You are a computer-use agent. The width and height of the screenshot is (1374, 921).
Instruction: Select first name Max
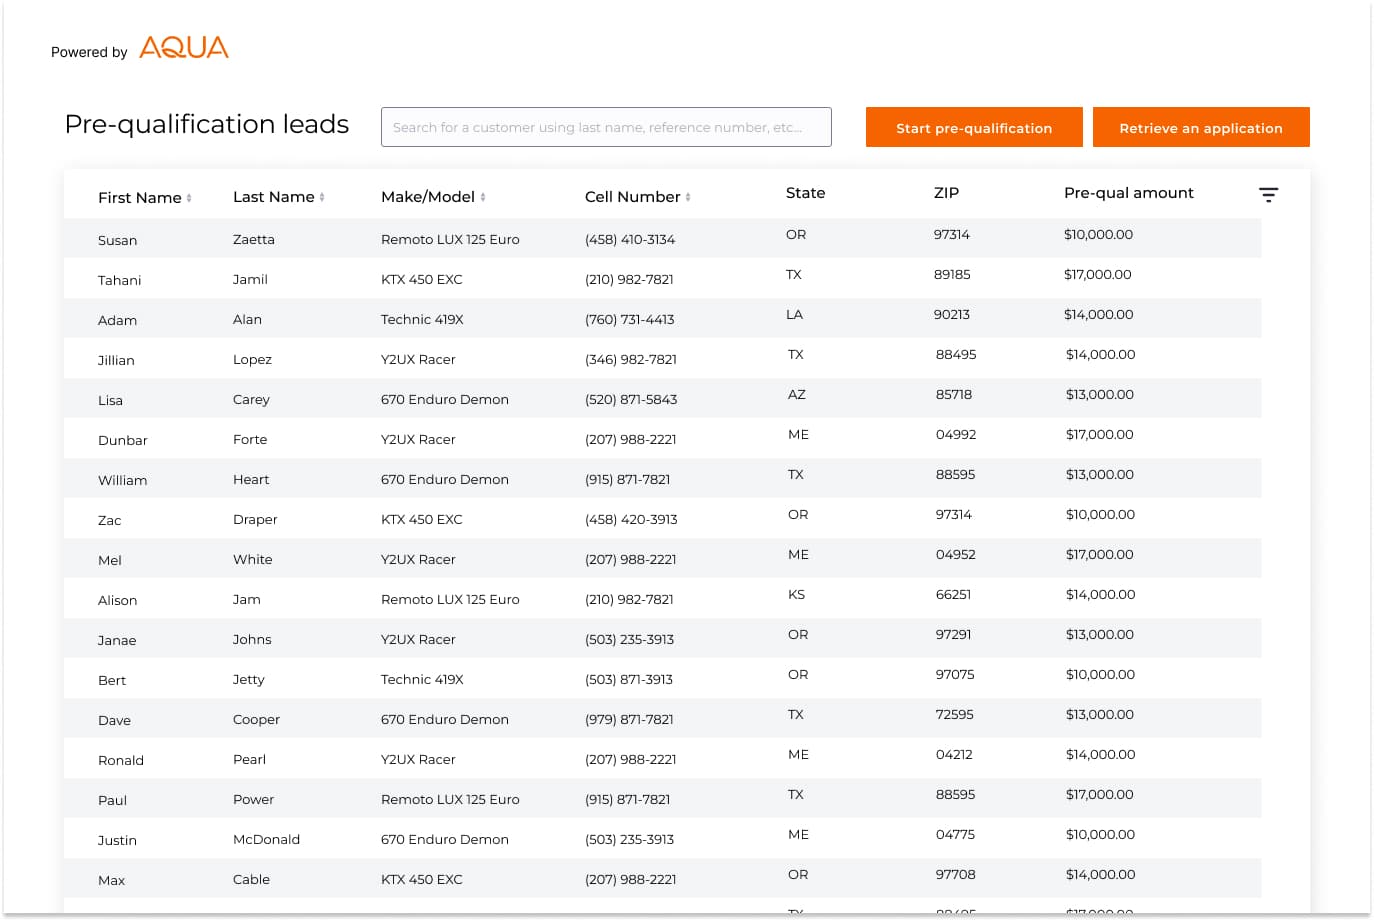point(111,880)
